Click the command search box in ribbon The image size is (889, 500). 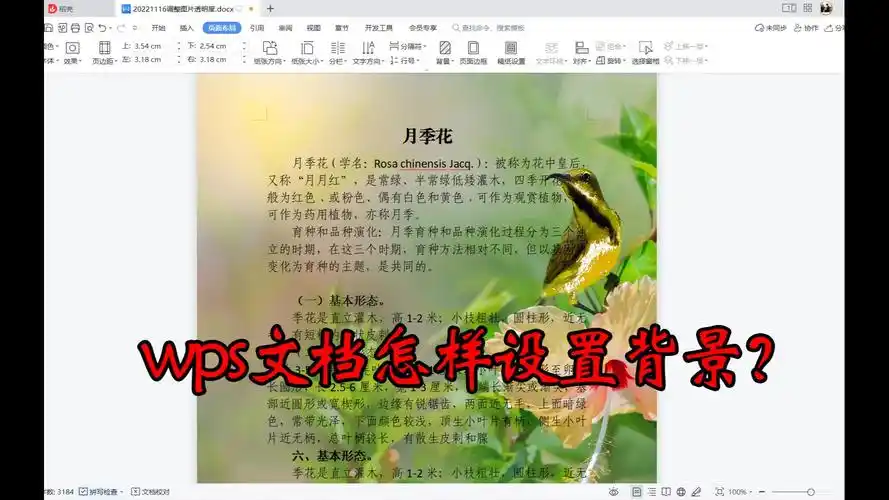click(489, 28)
